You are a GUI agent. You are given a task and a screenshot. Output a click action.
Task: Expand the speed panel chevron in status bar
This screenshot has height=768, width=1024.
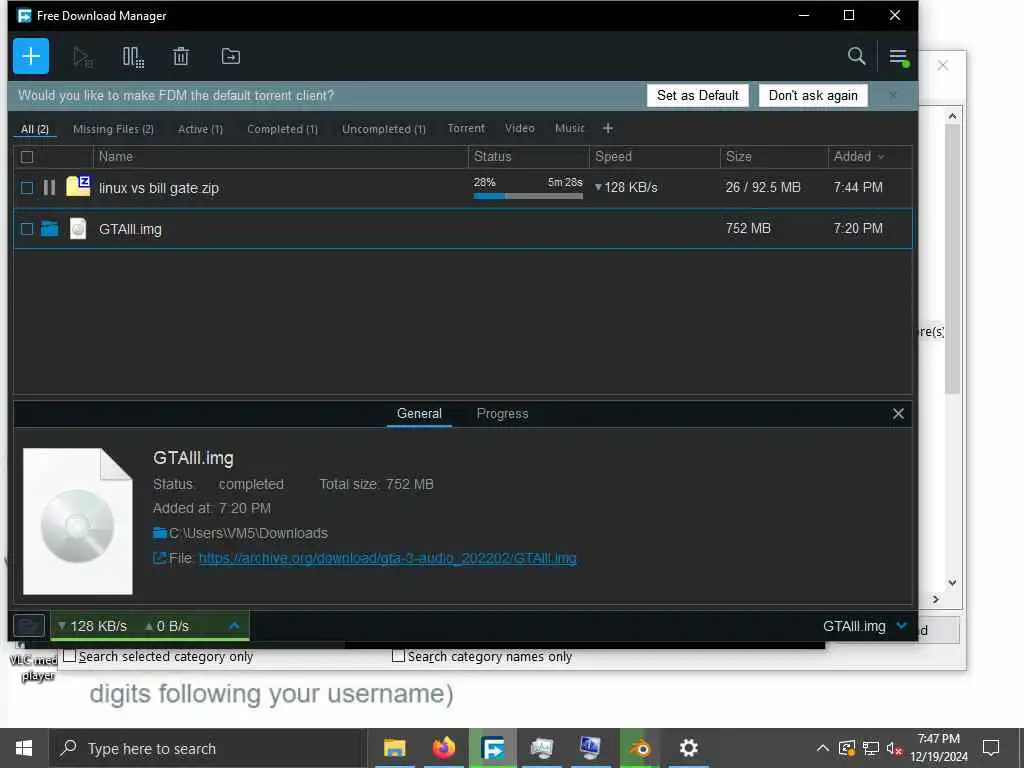pyautogui.click(x=234, y=626)
